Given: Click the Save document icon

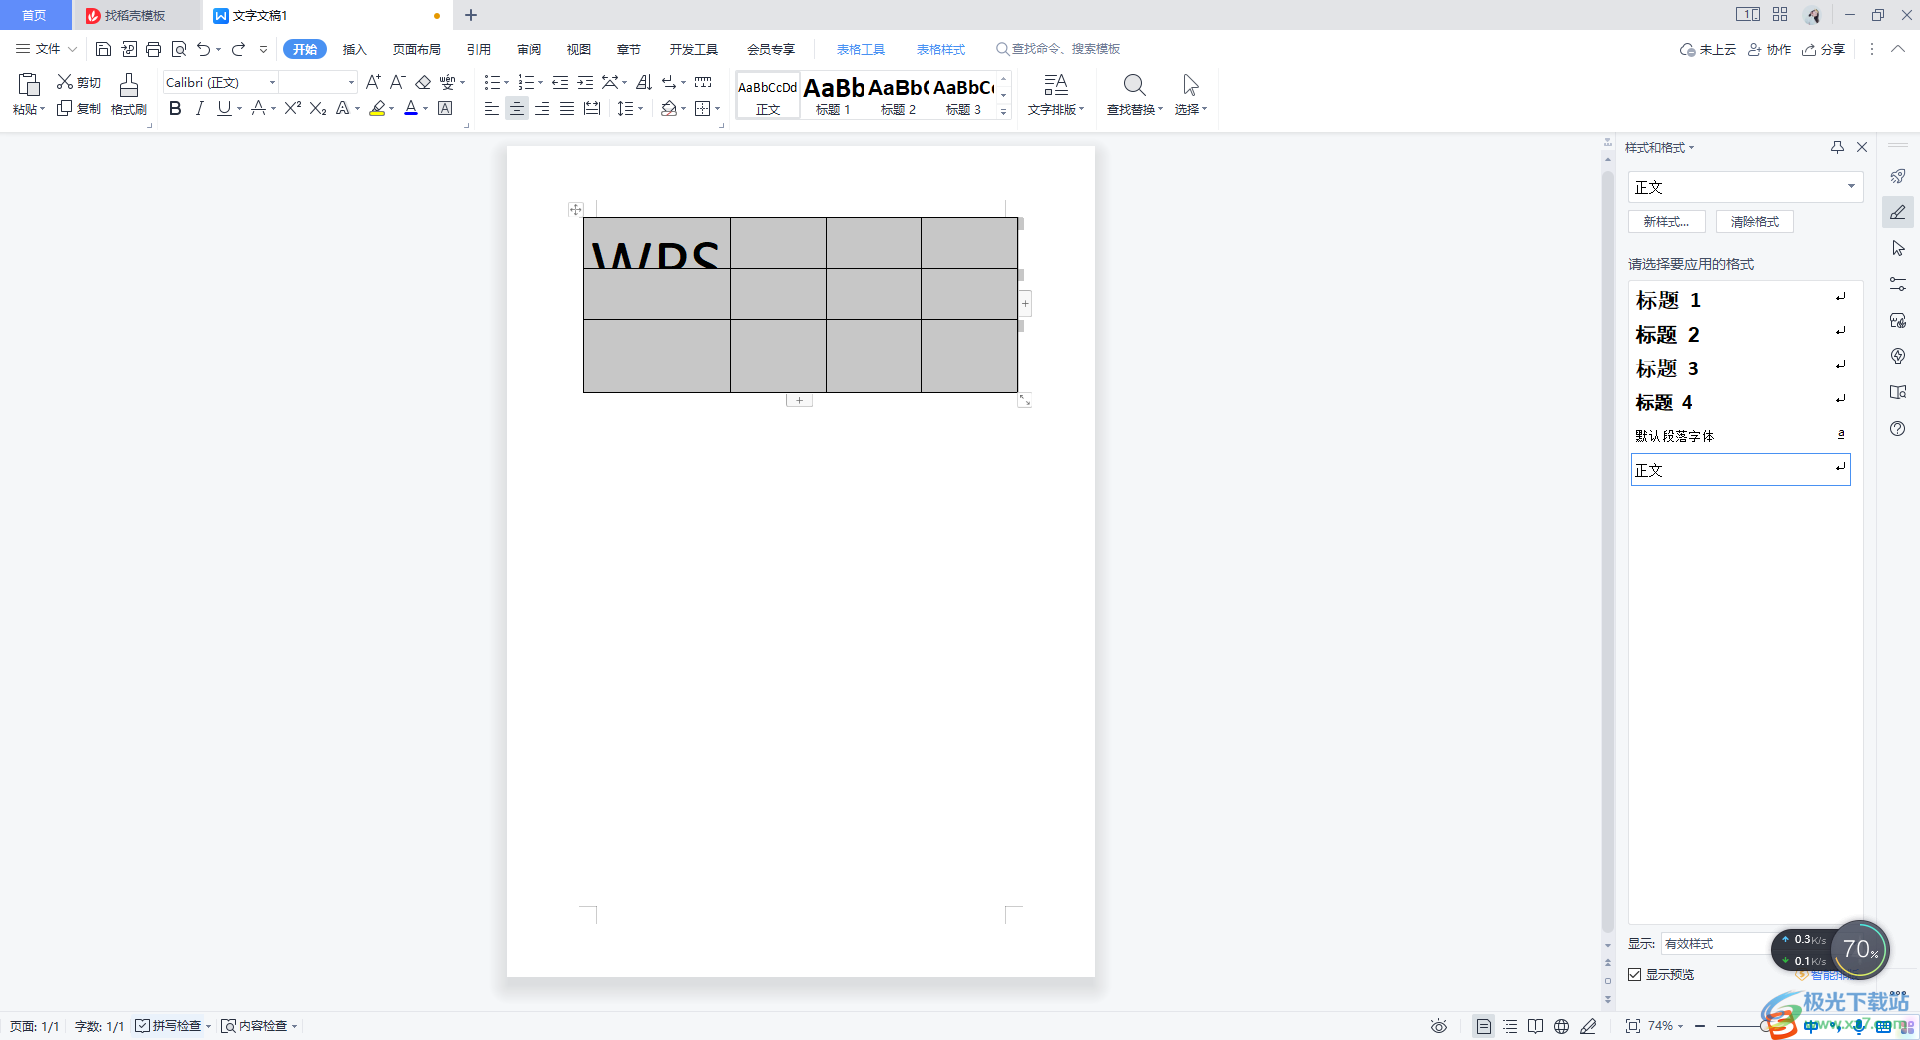Looking at the screenshot, I should point(103,49).
